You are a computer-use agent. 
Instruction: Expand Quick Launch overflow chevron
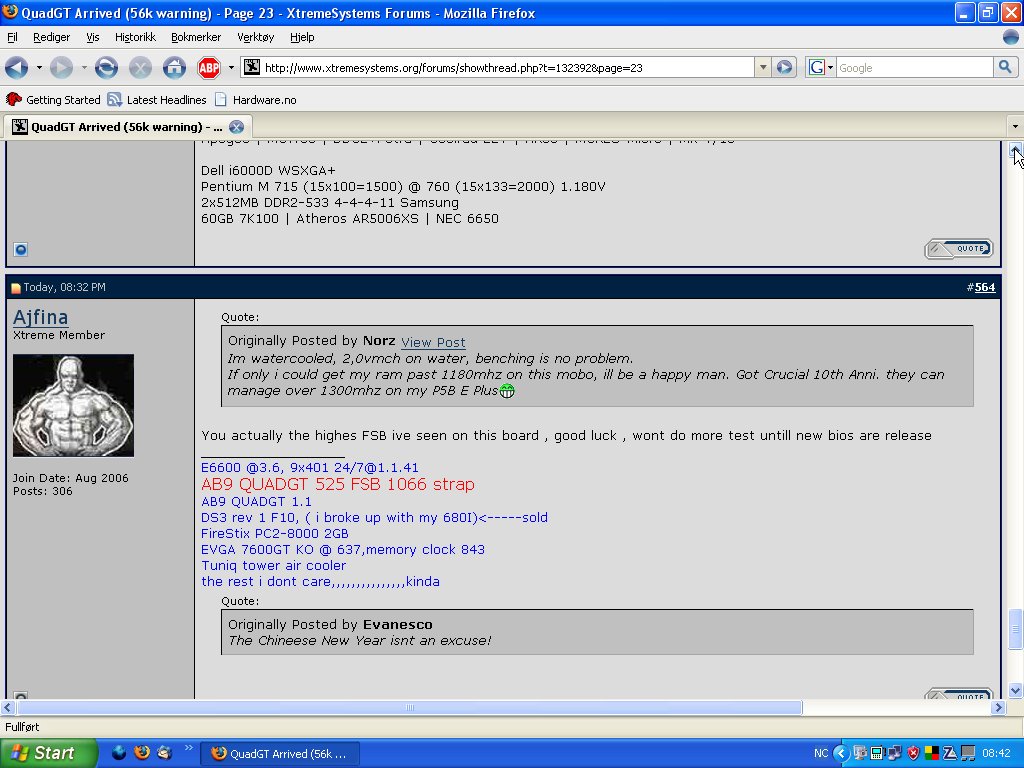(189, 748)
